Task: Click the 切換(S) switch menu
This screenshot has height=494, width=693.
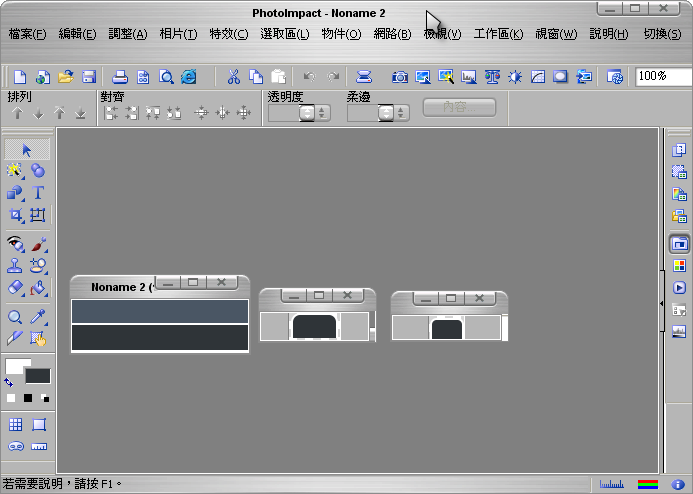Action: 662,34
